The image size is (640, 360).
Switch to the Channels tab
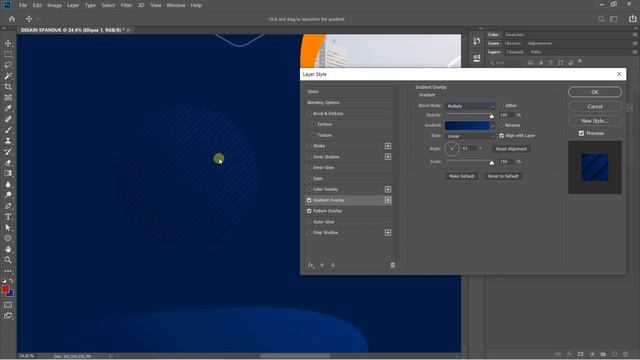515,52
